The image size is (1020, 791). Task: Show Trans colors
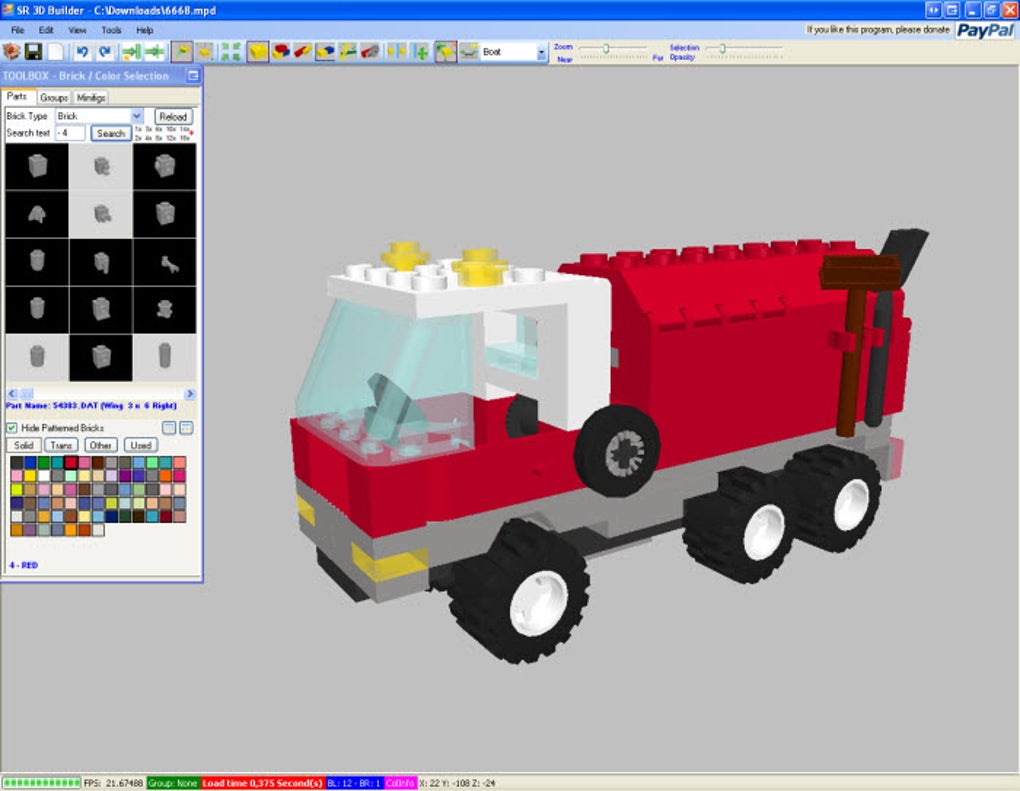[x=61, y=446]
